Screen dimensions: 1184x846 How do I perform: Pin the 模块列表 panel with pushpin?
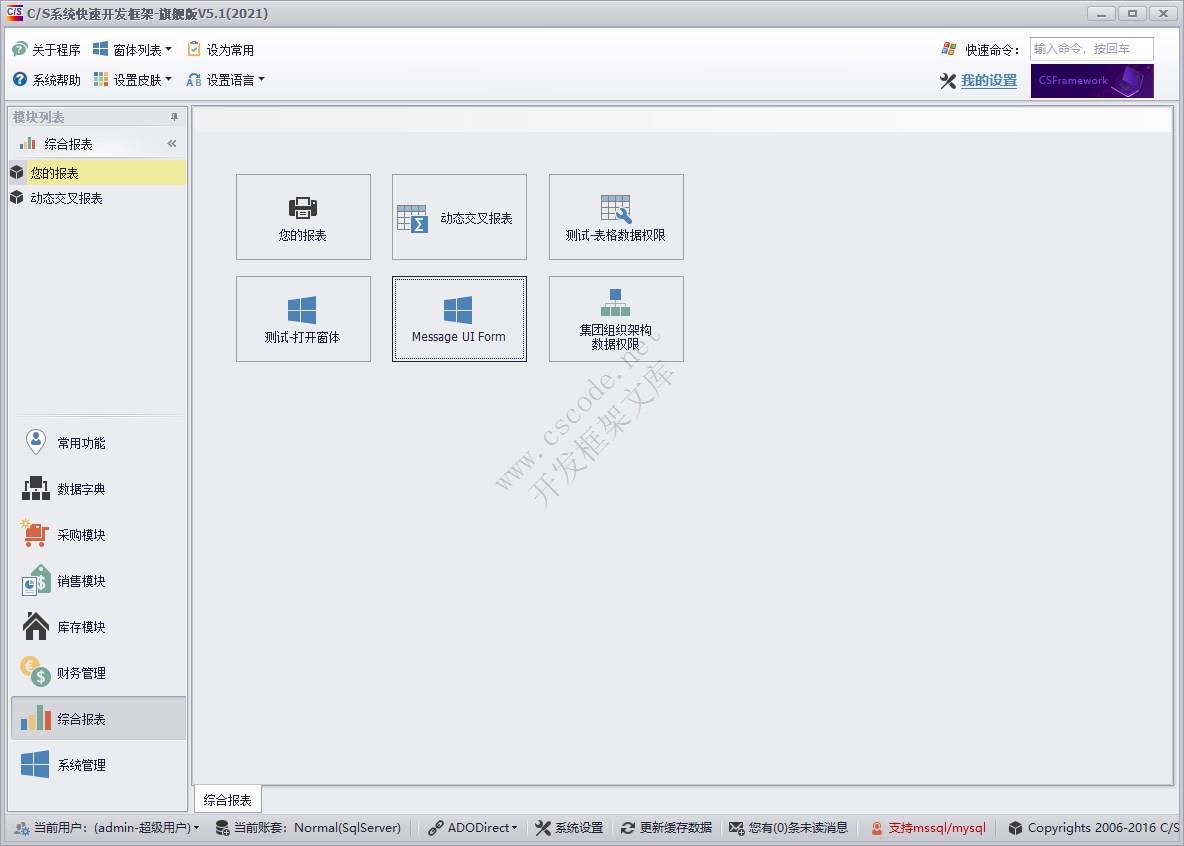(x=174, y=117)
